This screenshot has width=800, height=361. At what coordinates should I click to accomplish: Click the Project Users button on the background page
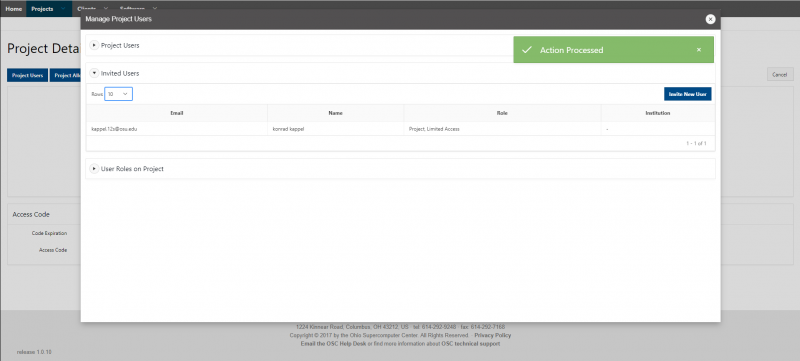(28, 75)
